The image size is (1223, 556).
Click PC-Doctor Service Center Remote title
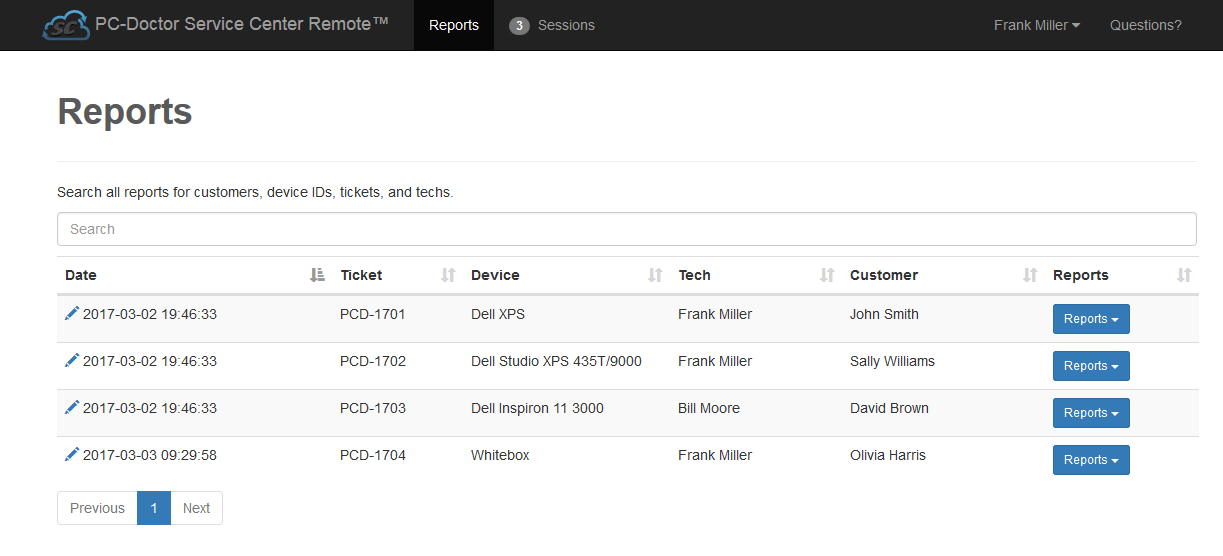pos(242,24)
